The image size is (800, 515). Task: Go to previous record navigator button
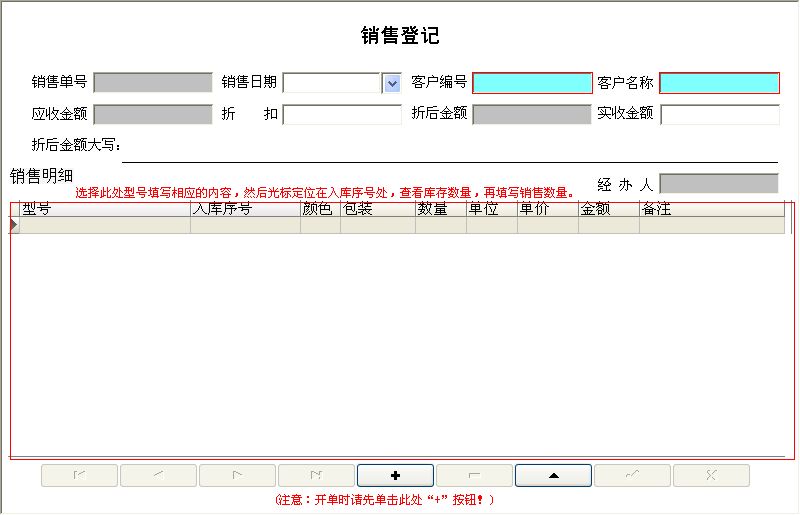(x=159, y=475)
